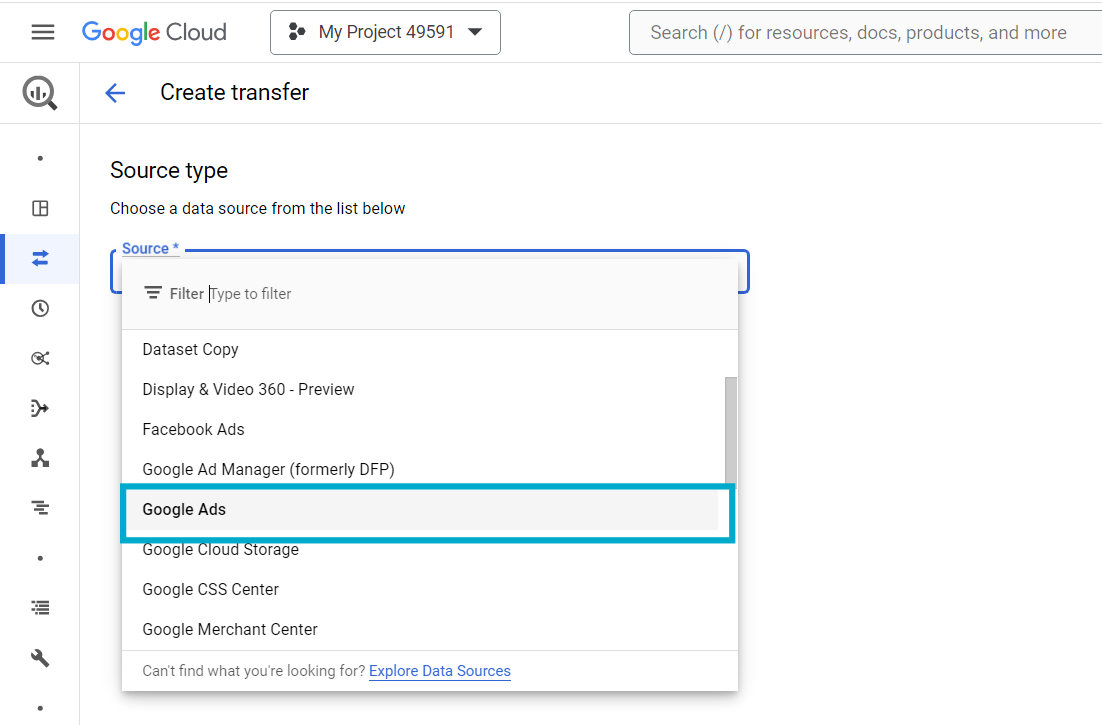Open the wrench tool icon in sidebar
This screenshot has height=725, width=1102.
point(40,658)
